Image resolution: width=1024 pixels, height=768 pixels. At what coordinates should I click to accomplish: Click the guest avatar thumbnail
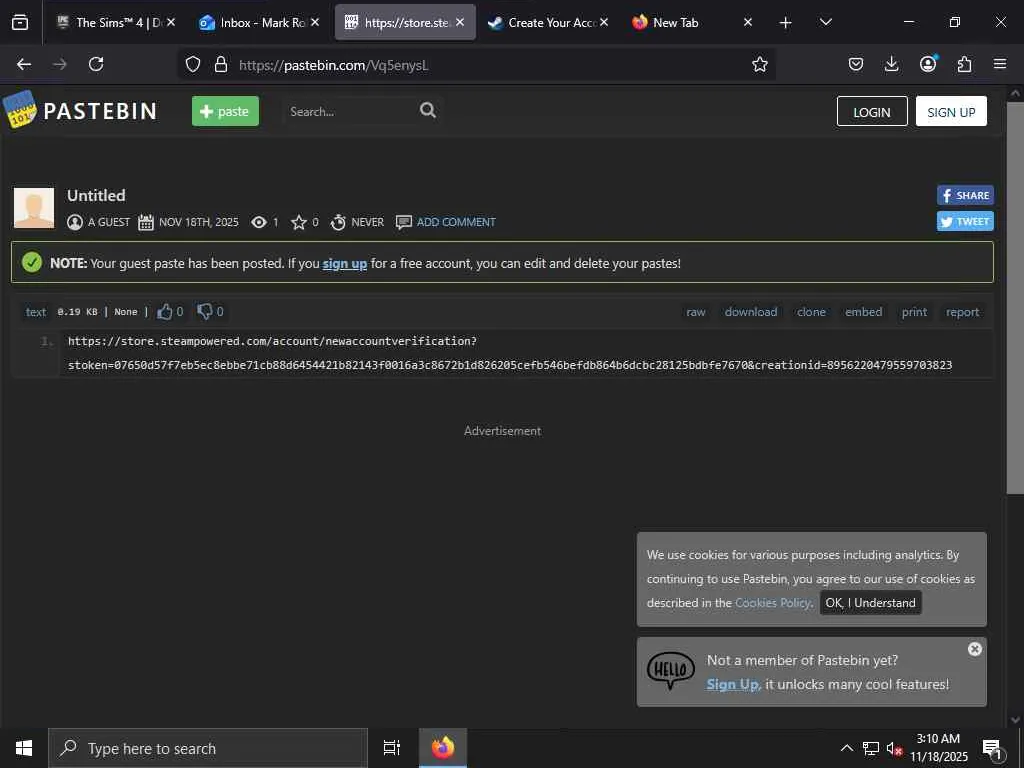click(34, 208)
